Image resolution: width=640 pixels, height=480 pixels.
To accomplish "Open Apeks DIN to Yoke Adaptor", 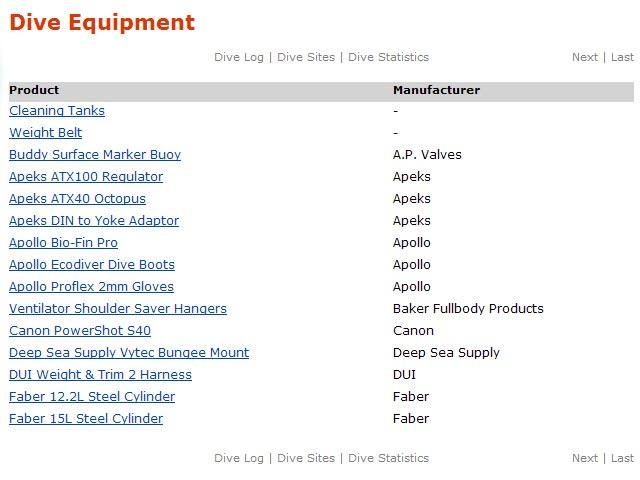I will tap(94, 221).
